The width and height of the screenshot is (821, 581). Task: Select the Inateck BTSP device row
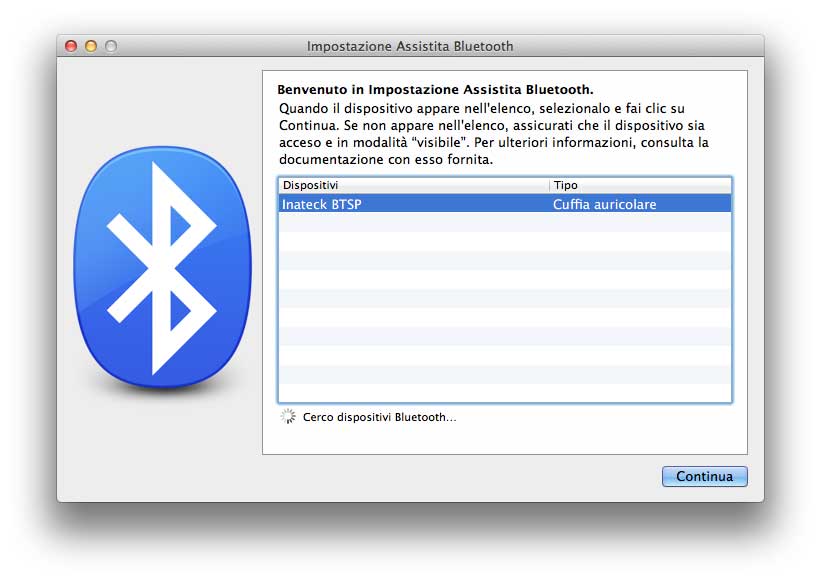(x=505, y=204)
